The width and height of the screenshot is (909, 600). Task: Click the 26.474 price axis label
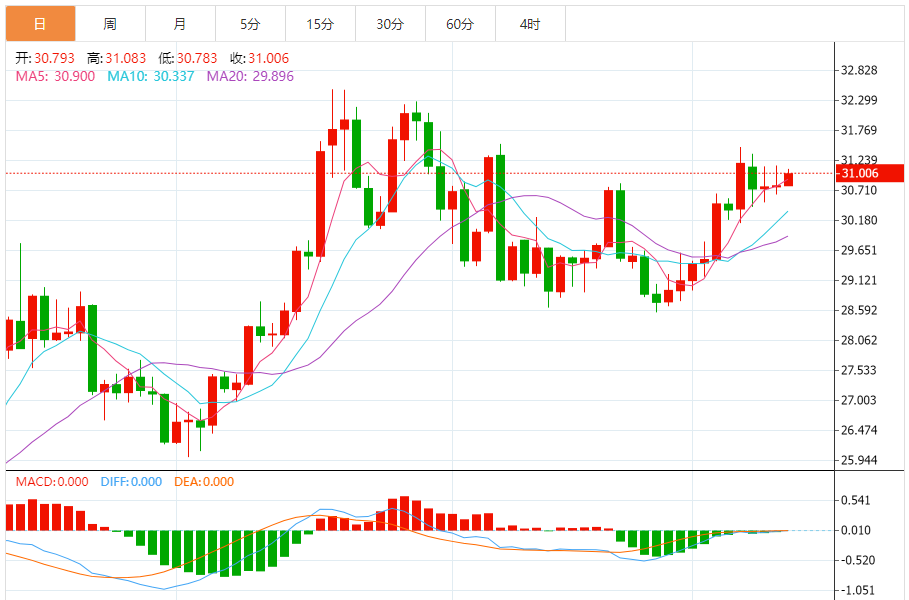click(x=859, y=430)
